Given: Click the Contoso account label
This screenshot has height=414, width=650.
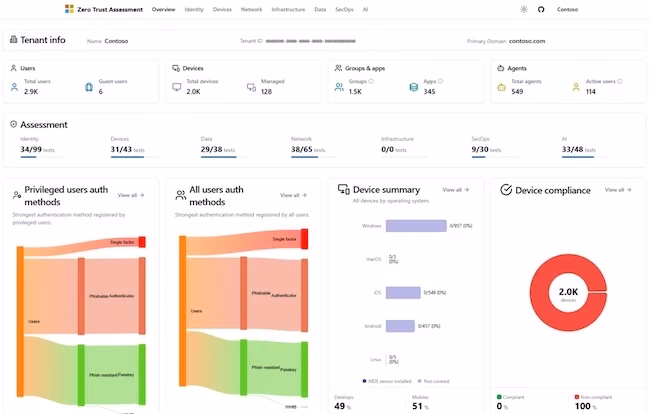Looking at the screenshot, I should 567,9.
